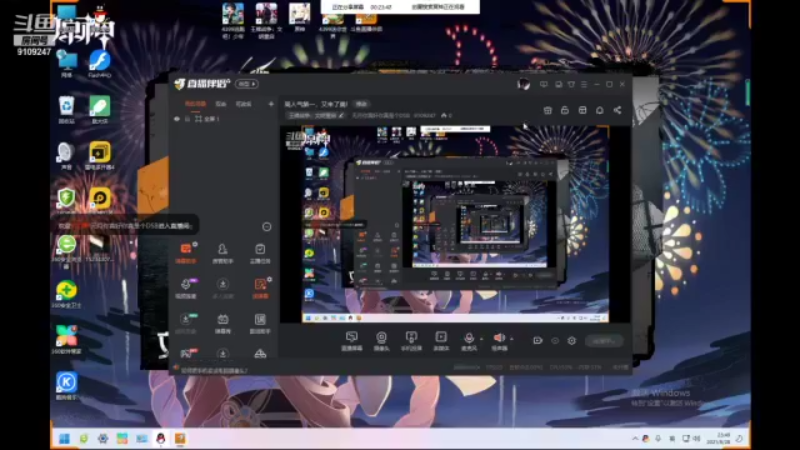Click the mode pill next to the companion logo

[x=247, y=84]
